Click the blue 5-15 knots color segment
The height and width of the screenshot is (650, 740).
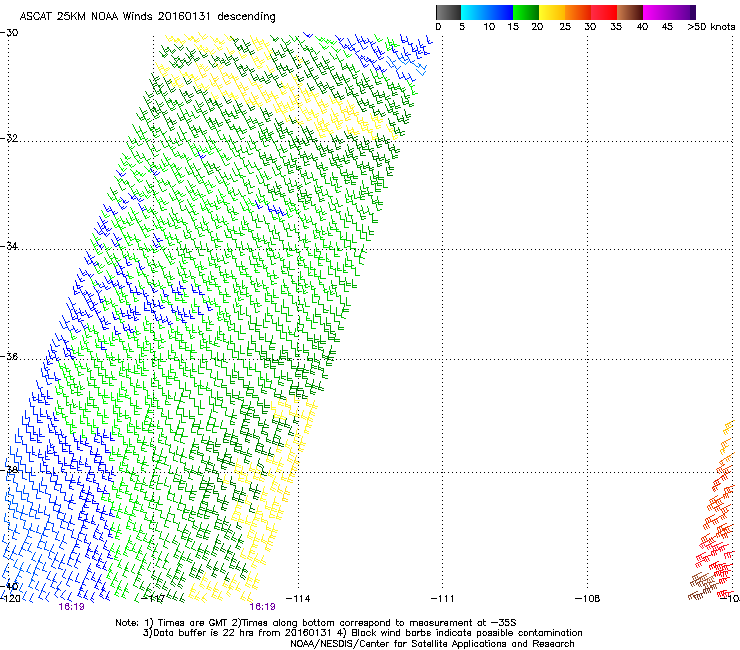[x=487, y=12]
